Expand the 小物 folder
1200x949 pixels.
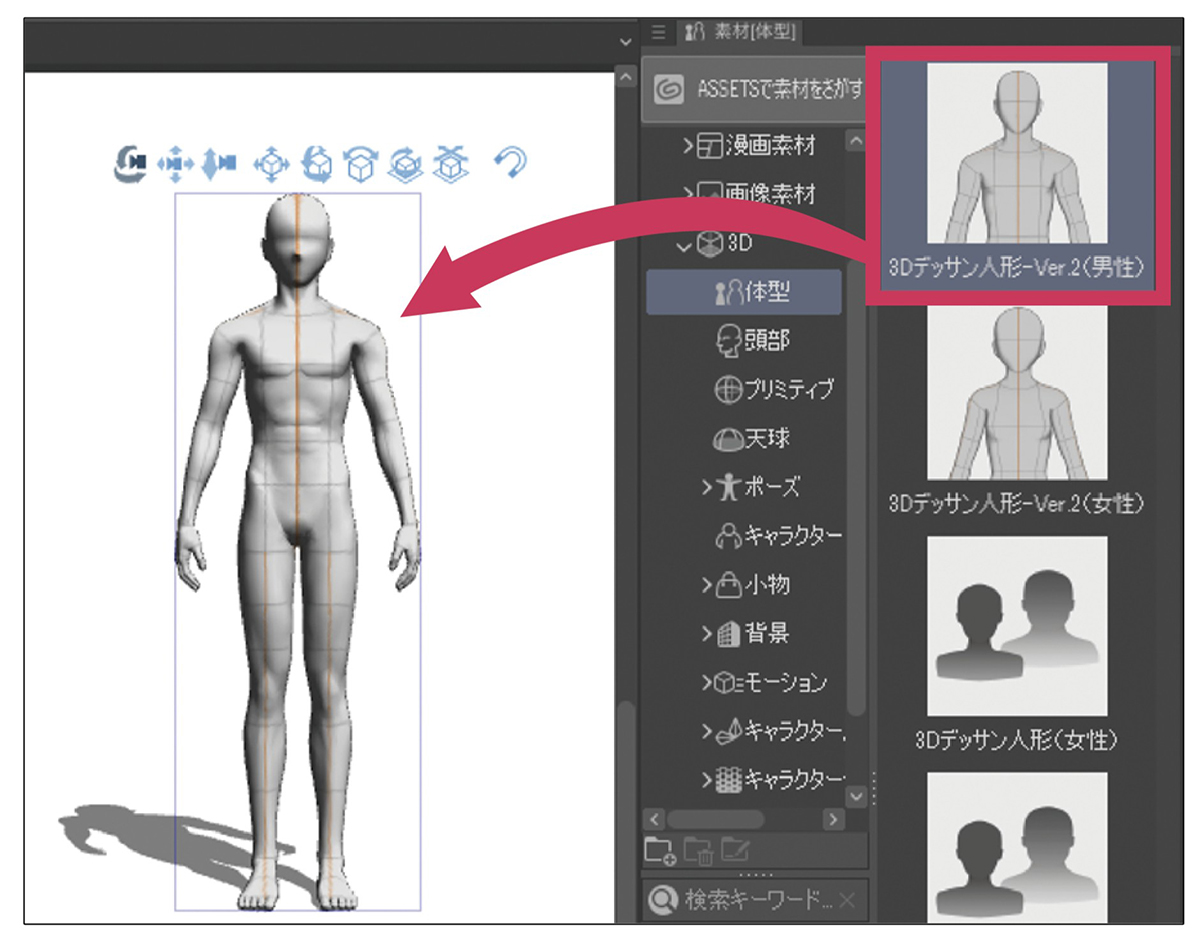(x=707, y=586)
